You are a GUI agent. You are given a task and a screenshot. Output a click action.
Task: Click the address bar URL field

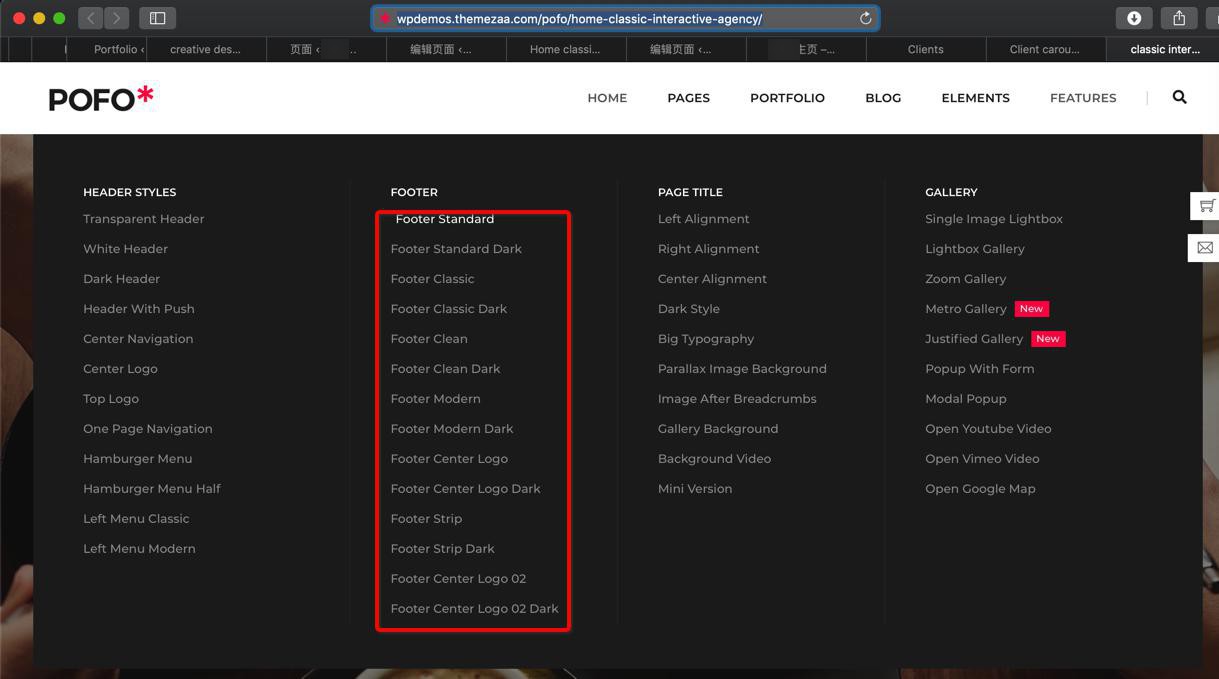[x=625, y=18]
